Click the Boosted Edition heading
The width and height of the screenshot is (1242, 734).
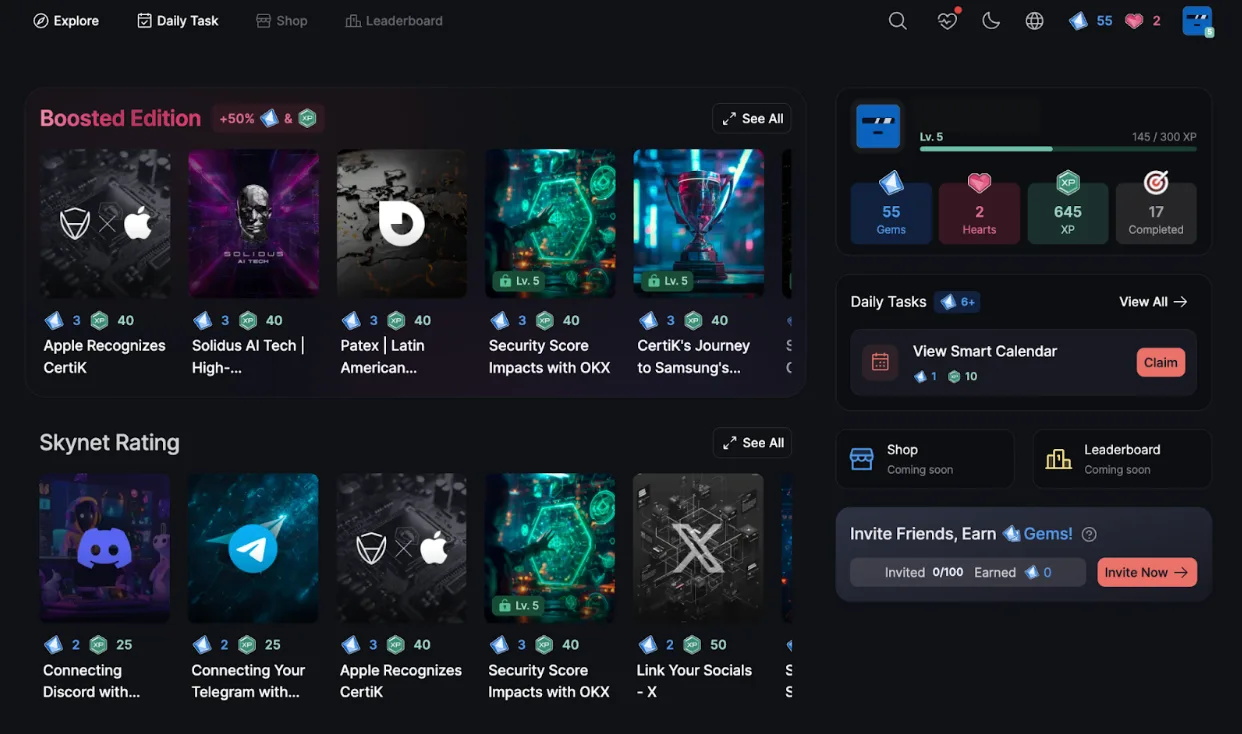(x=120, y=118)
